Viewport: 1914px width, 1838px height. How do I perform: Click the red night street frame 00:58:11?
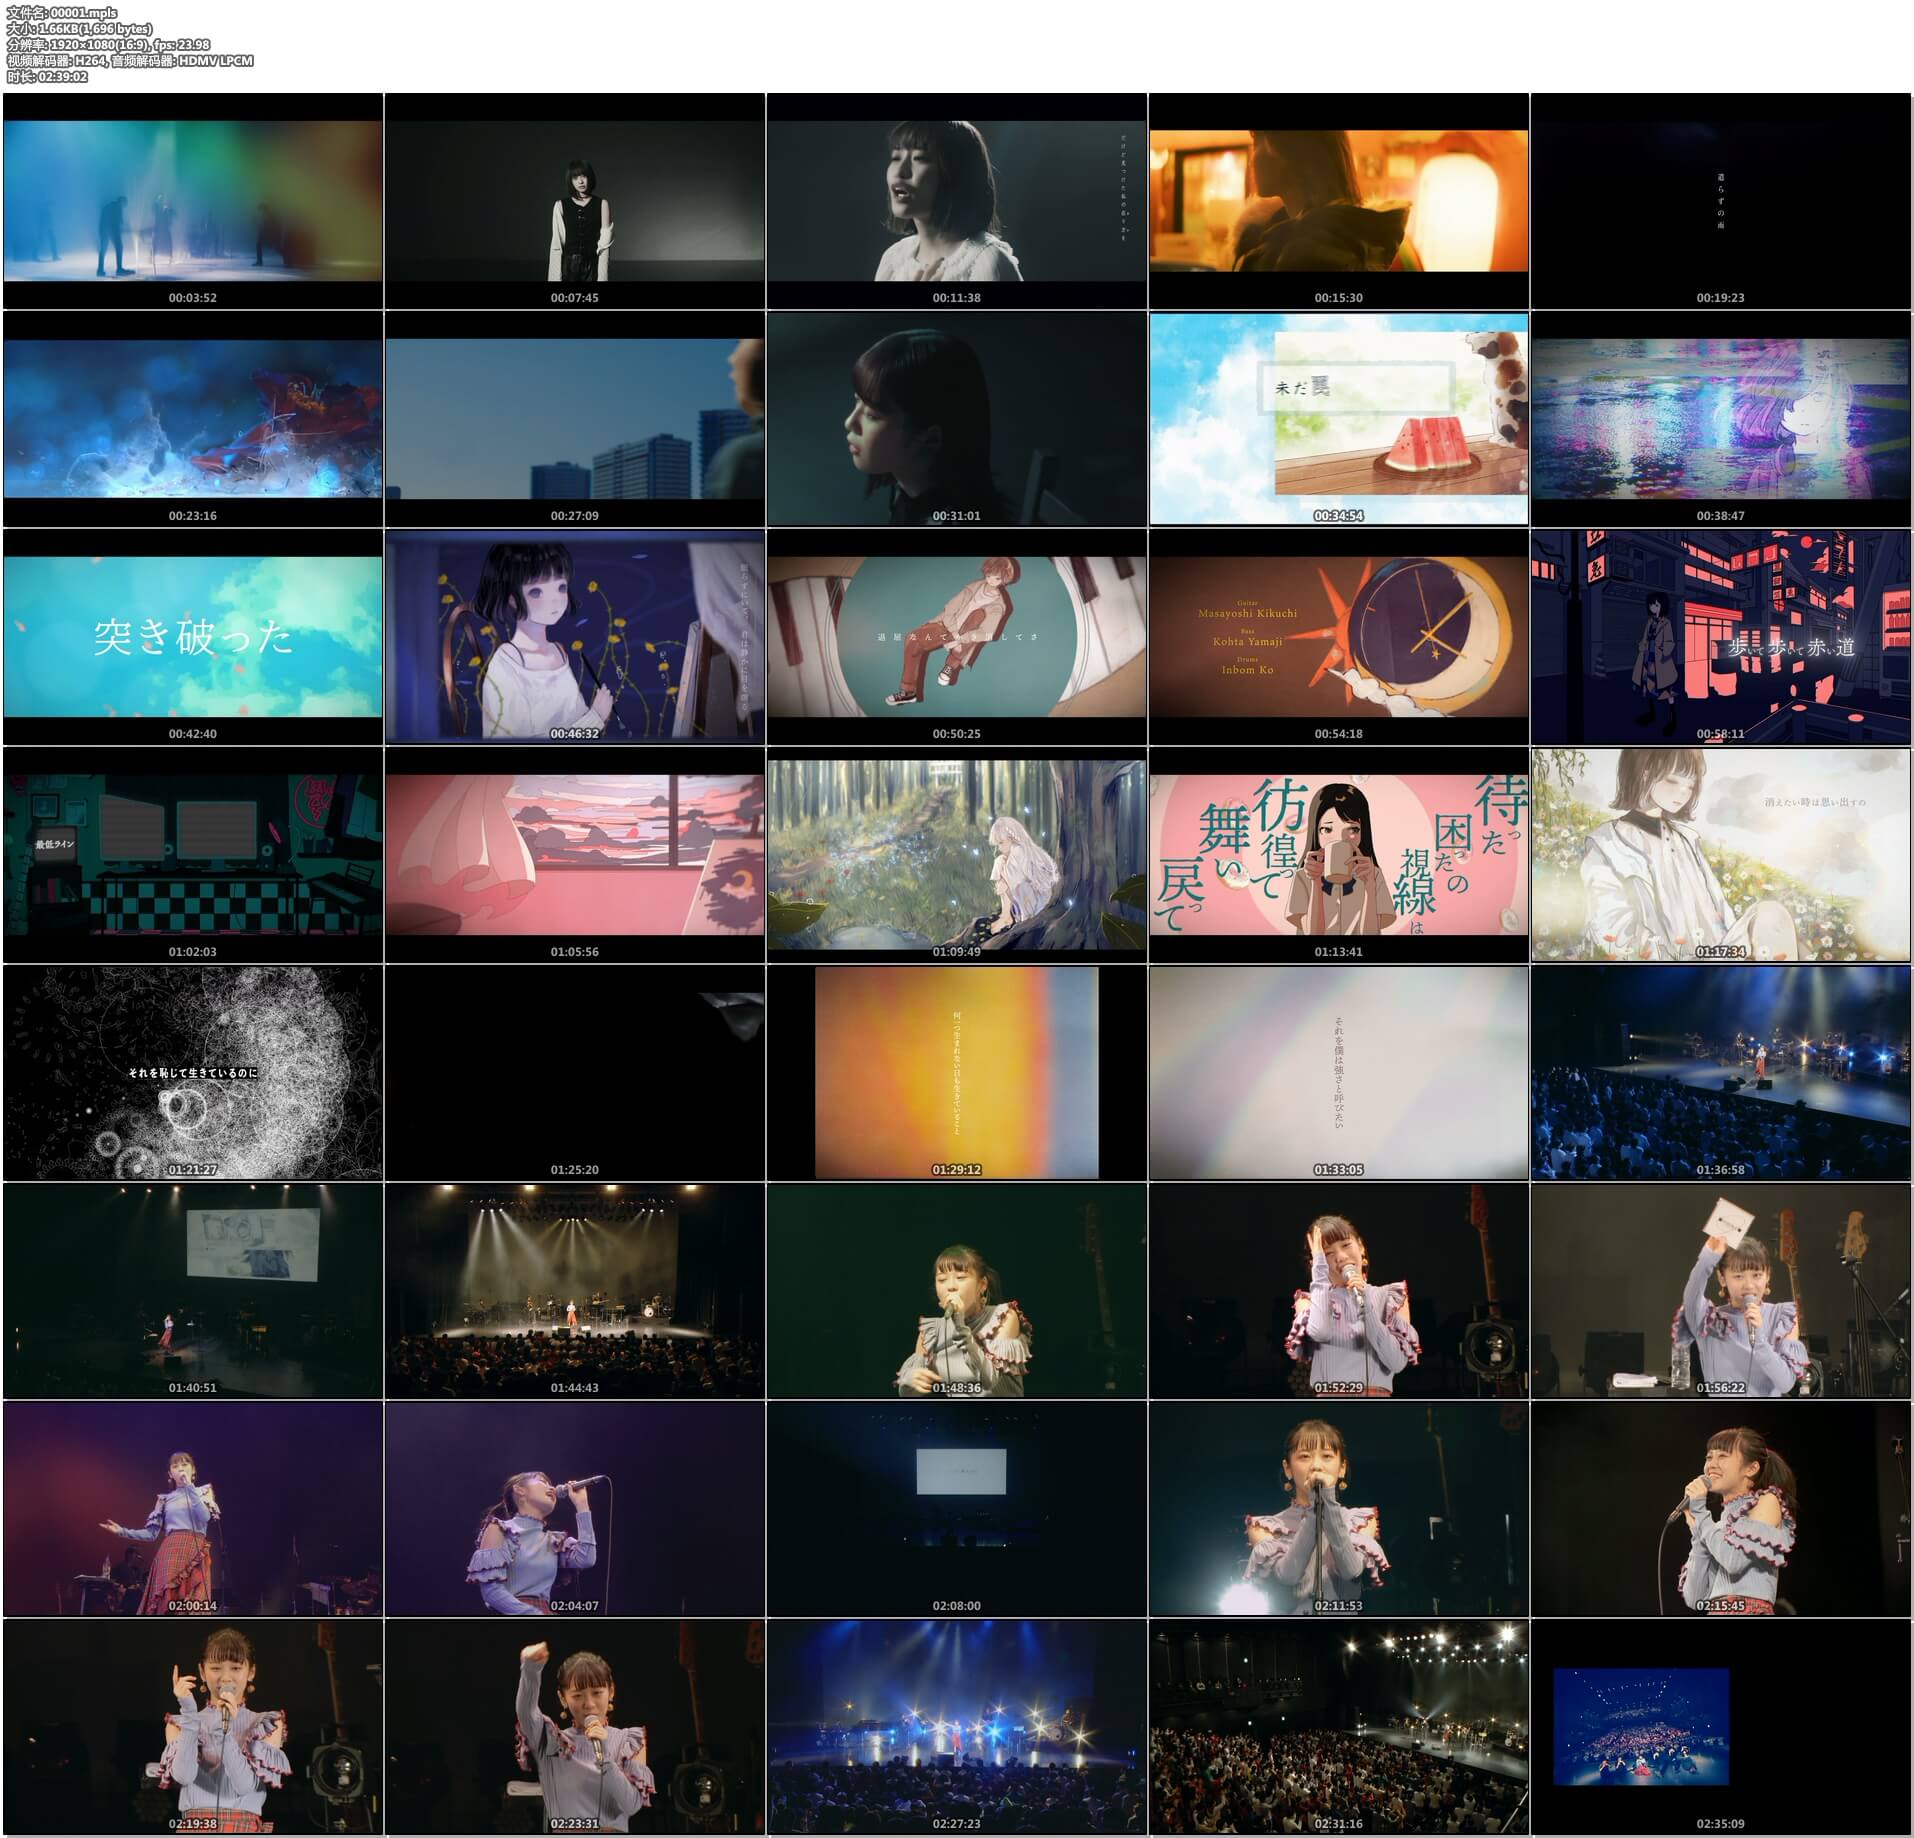pos(1721,636)
